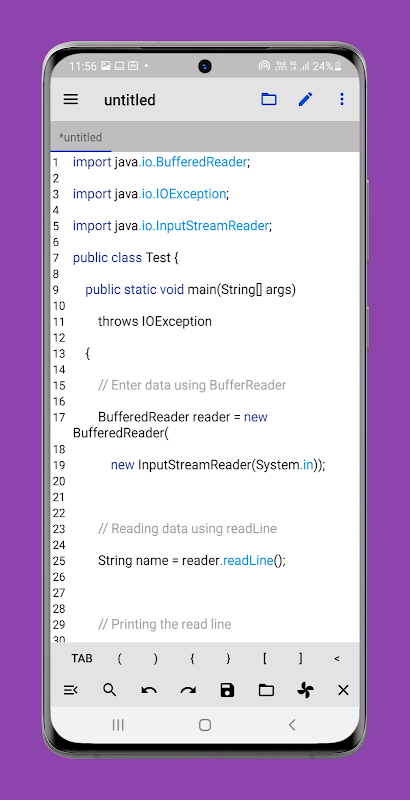The height and width of the screenshot is (800, 410).
Task: Redo the last undone edit
Action: coord(188,690)
